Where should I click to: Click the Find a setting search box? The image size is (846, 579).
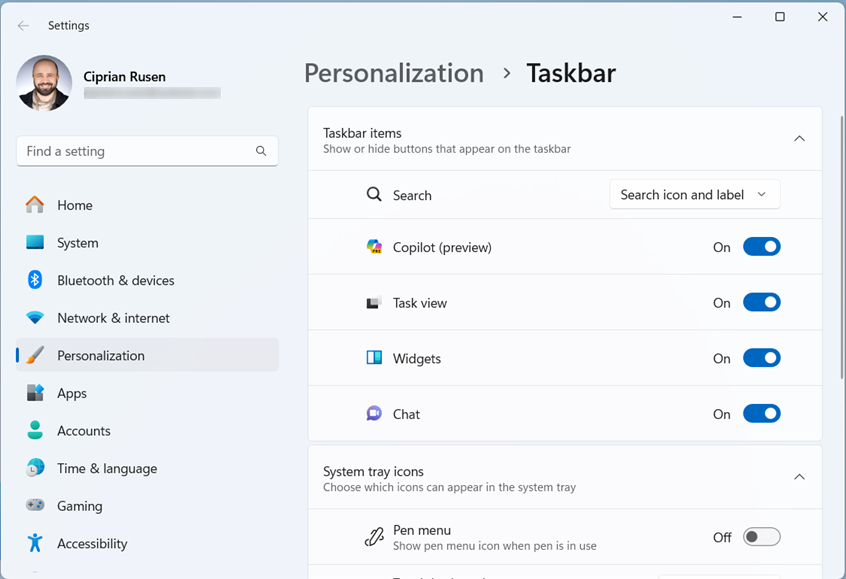pyautogui.click(x=147, y=151)
